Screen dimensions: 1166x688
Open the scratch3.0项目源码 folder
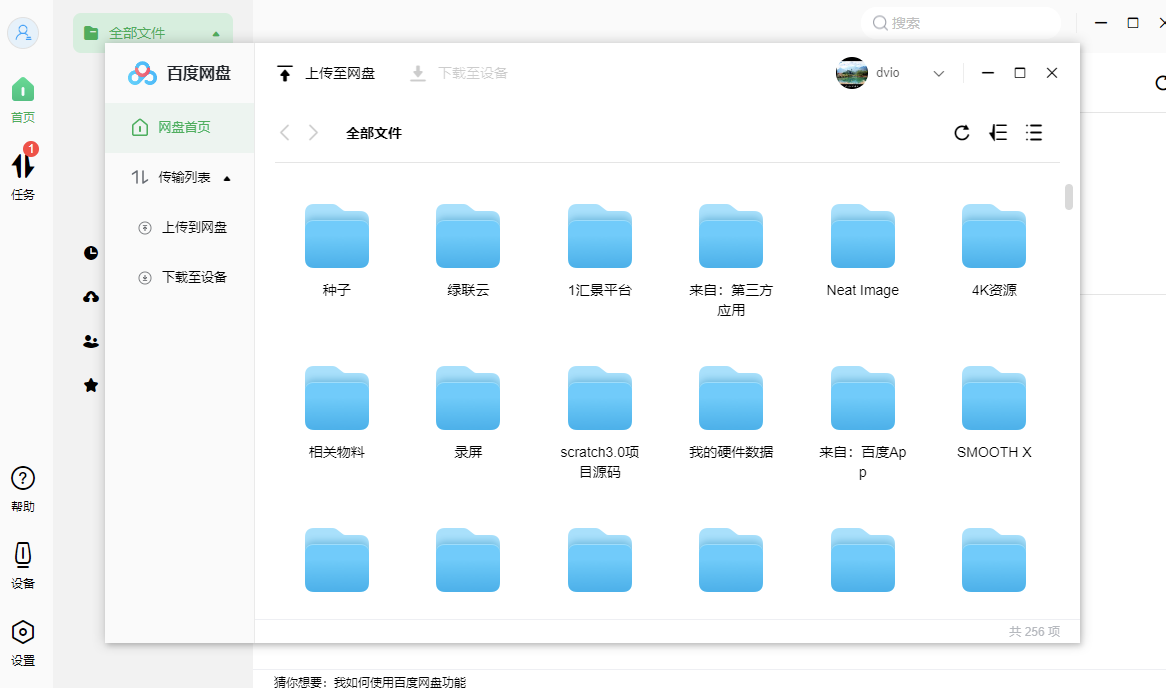(x=599, y=399)
